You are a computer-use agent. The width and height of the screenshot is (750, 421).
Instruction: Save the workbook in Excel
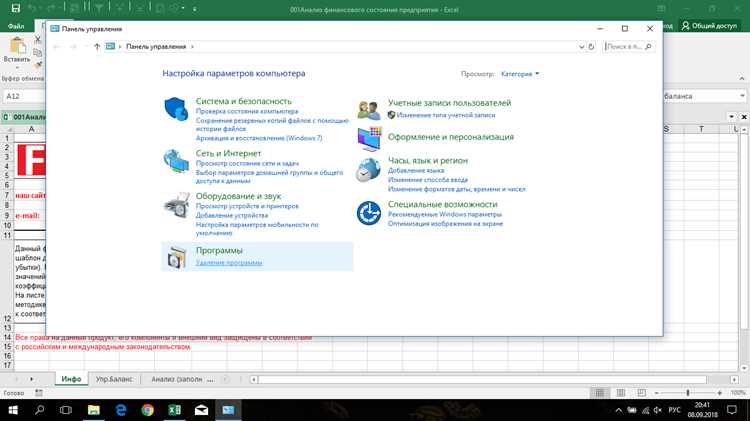[x=15, y=8]
